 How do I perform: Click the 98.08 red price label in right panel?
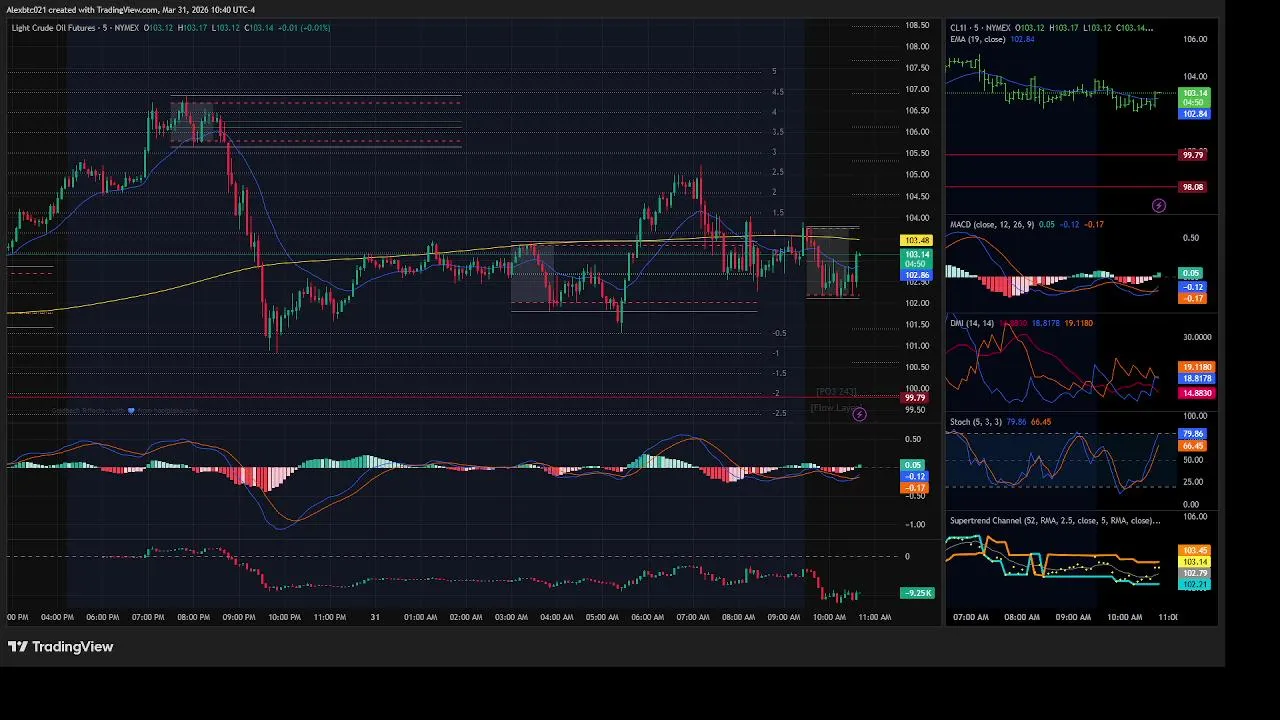click(x=1192, y=187)
